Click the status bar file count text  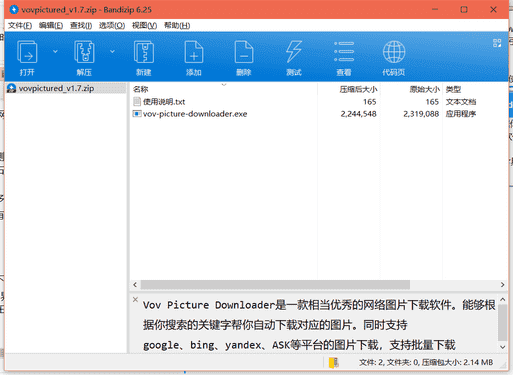(x=426, y=363)
